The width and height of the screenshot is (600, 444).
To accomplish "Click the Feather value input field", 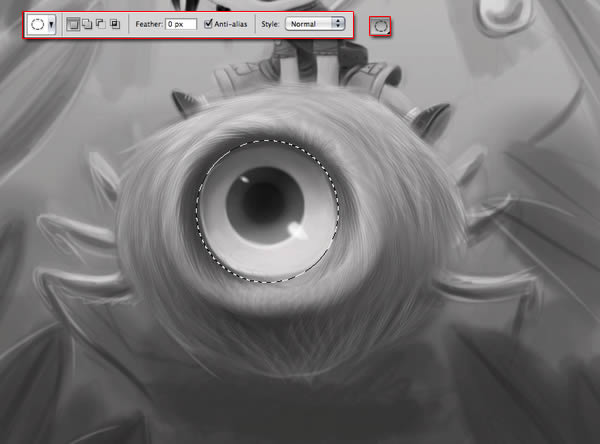I will (181, 24).
